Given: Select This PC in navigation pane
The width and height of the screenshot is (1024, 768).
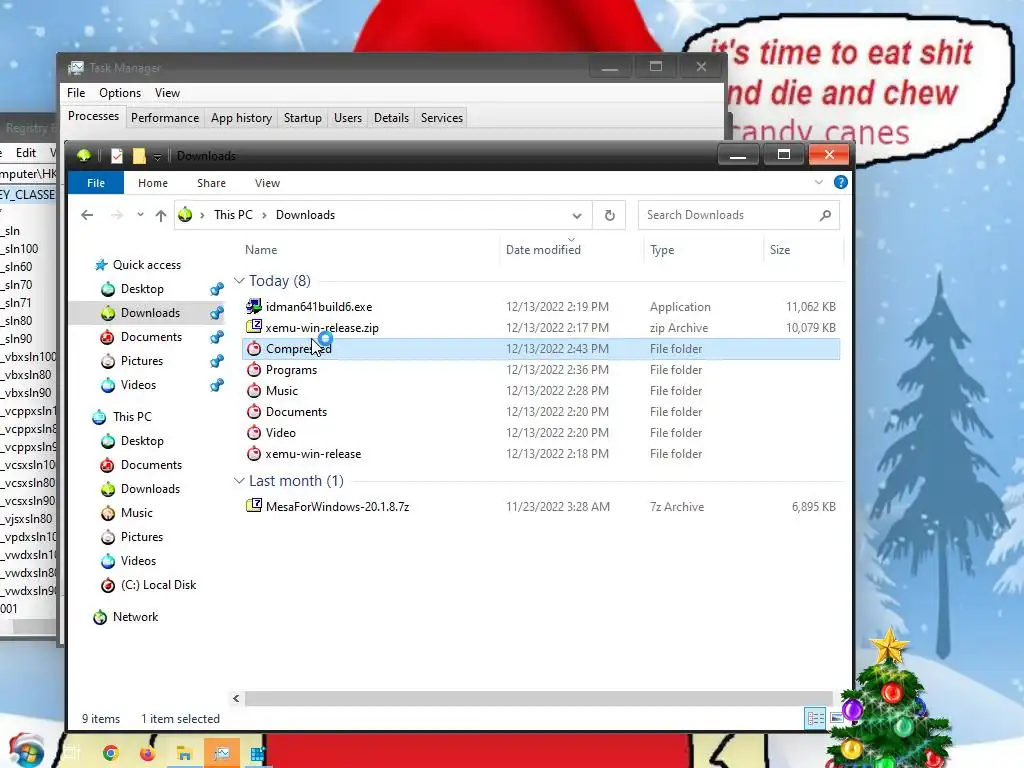Looking at the screenshot, I should (132, 417).
